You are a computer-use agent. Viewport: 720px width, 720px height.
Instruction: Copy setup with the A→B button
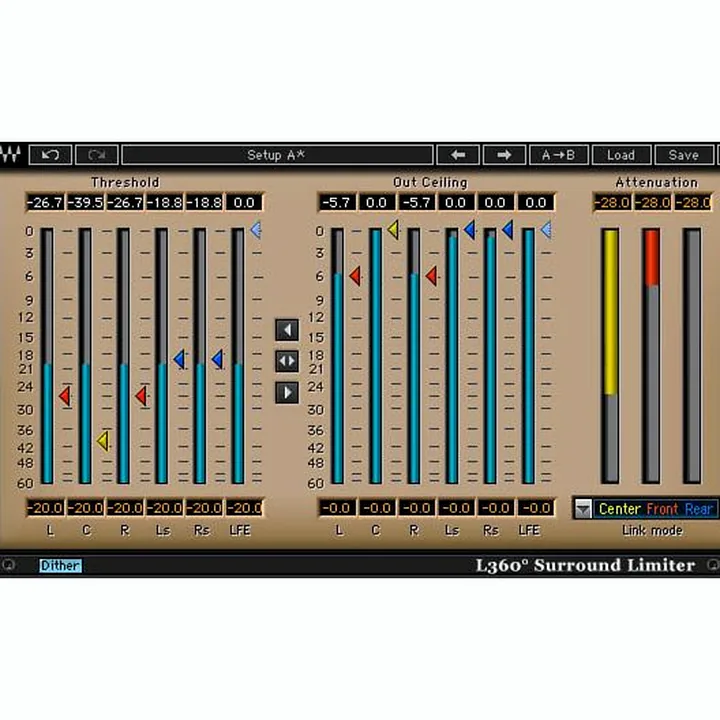pyautogui.click(x=558, y=155)
